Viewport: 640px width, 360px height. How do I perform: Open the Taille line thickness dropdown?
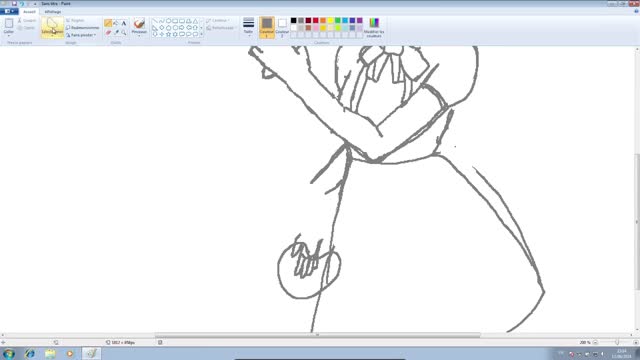pyautogui.click(x=248, y=27)
